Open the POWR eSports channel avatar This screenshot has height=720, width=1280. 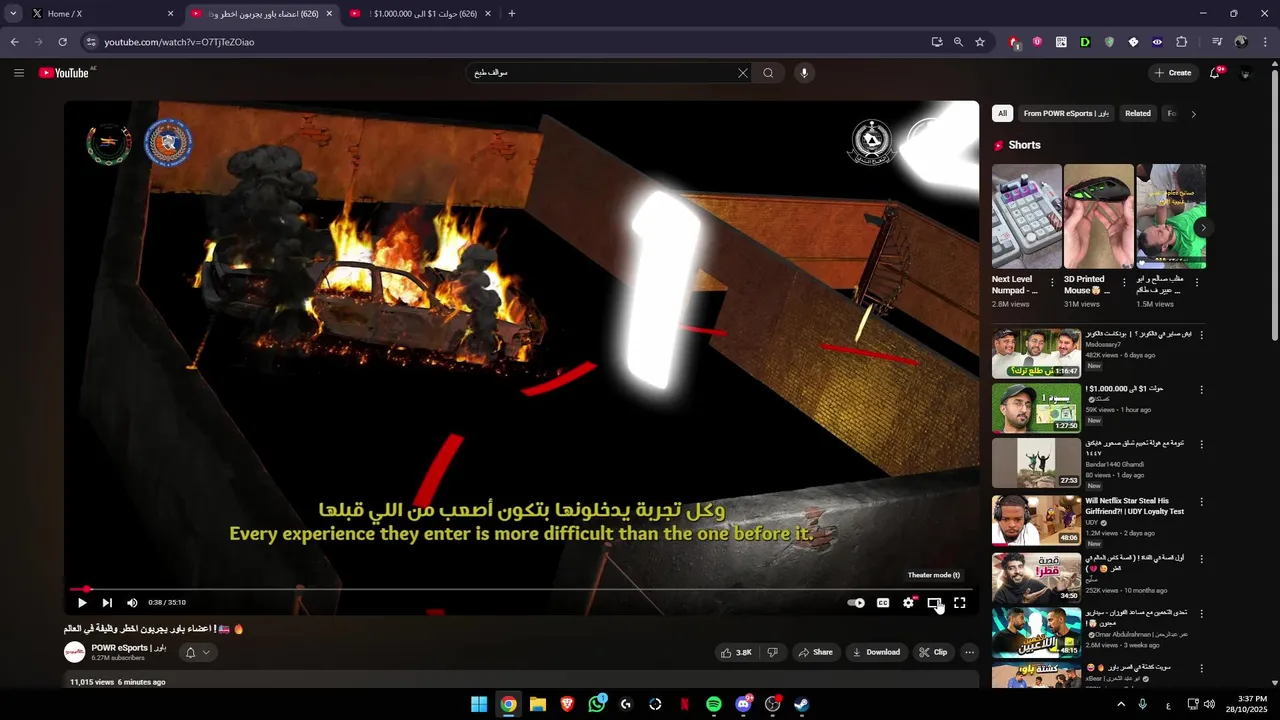[x=75, y=652]
